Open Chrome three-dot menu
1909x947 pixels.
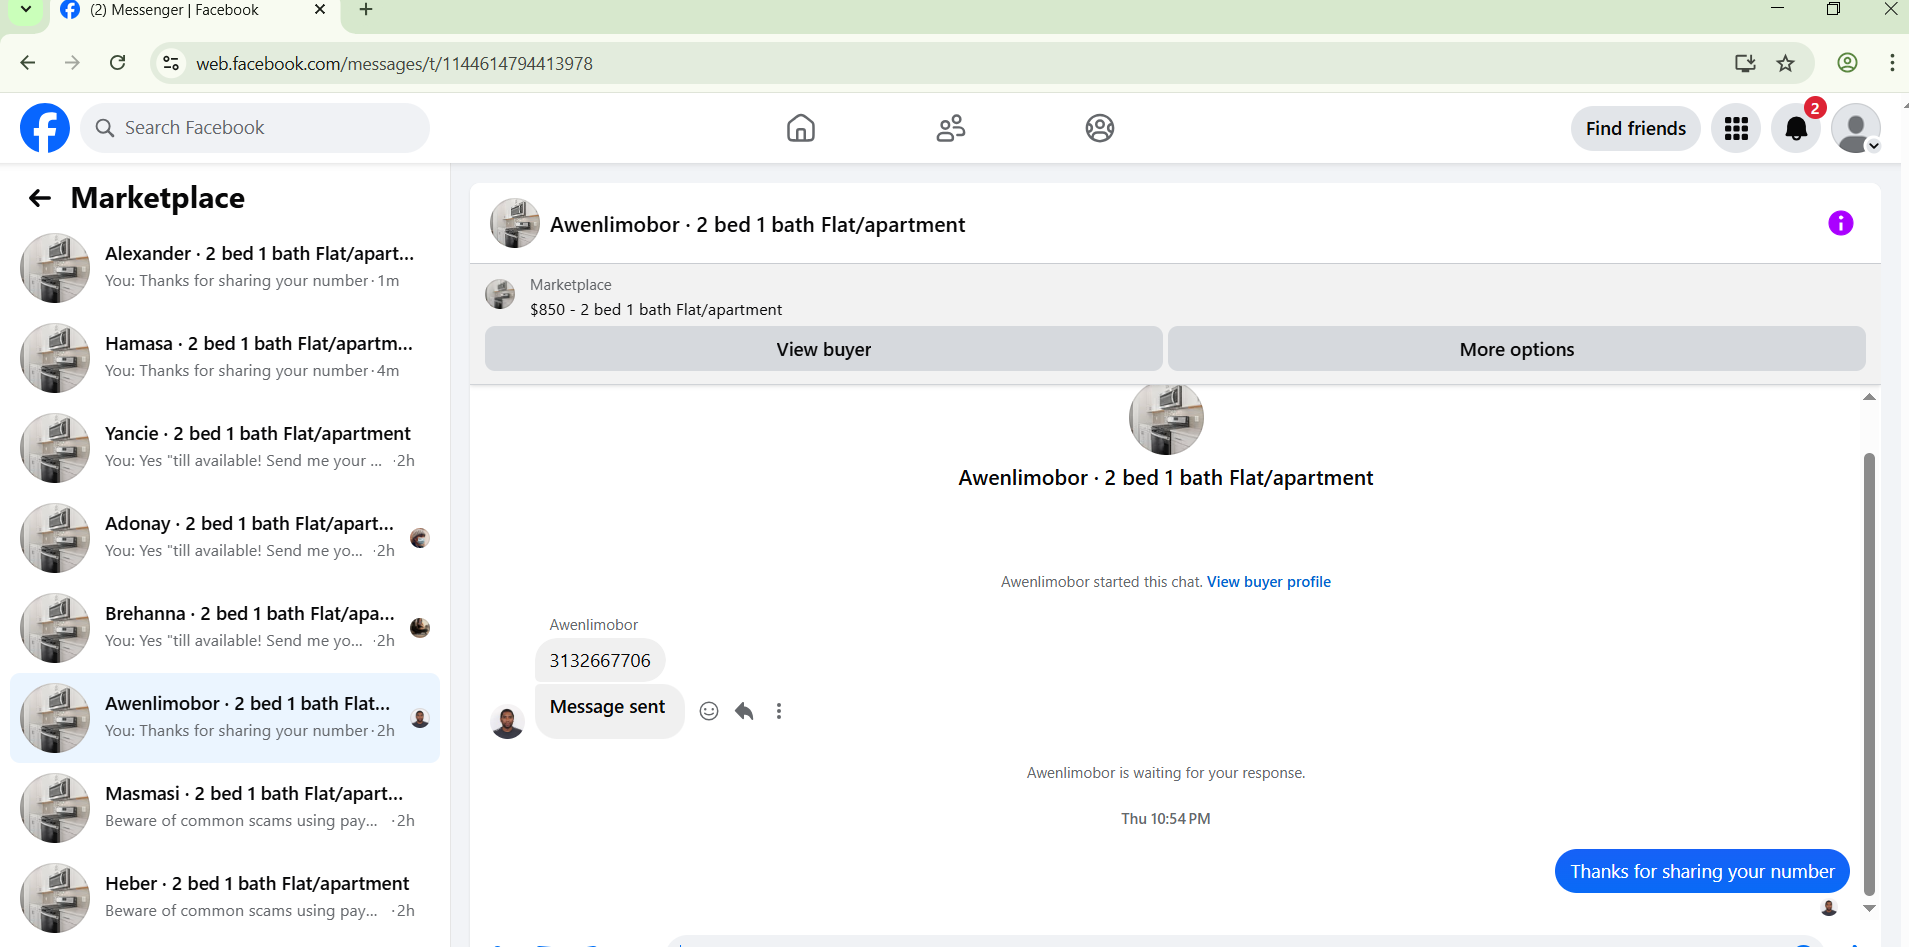1892,63
